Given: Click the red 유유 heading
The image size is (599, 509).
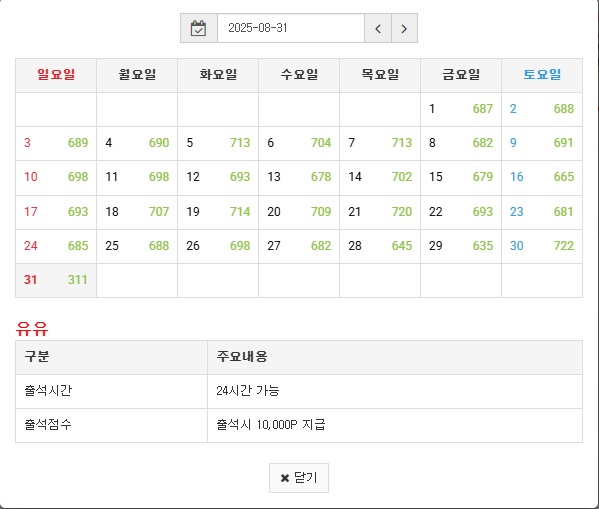Looking at the screenshot, I should click(32, 329).
